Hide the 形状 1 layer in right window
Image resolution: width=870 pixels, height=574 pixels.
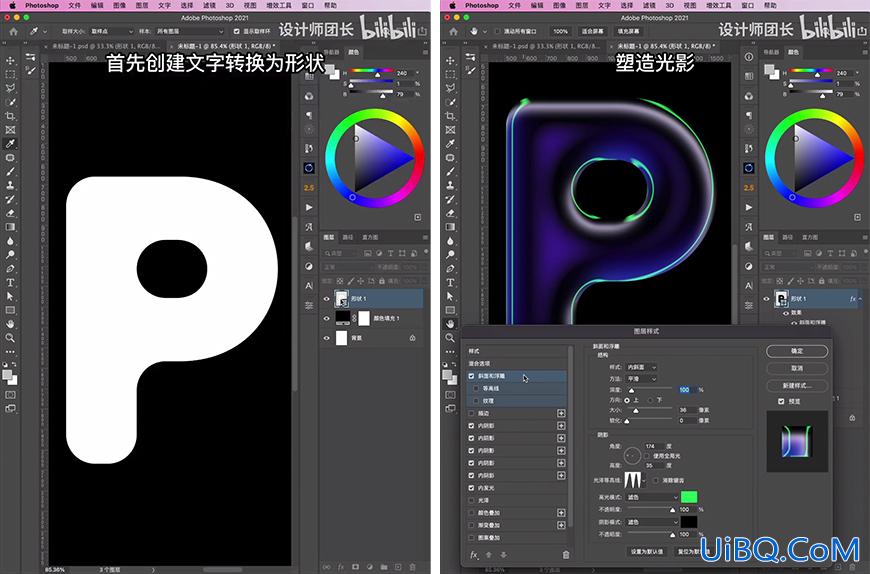point(766,299)
